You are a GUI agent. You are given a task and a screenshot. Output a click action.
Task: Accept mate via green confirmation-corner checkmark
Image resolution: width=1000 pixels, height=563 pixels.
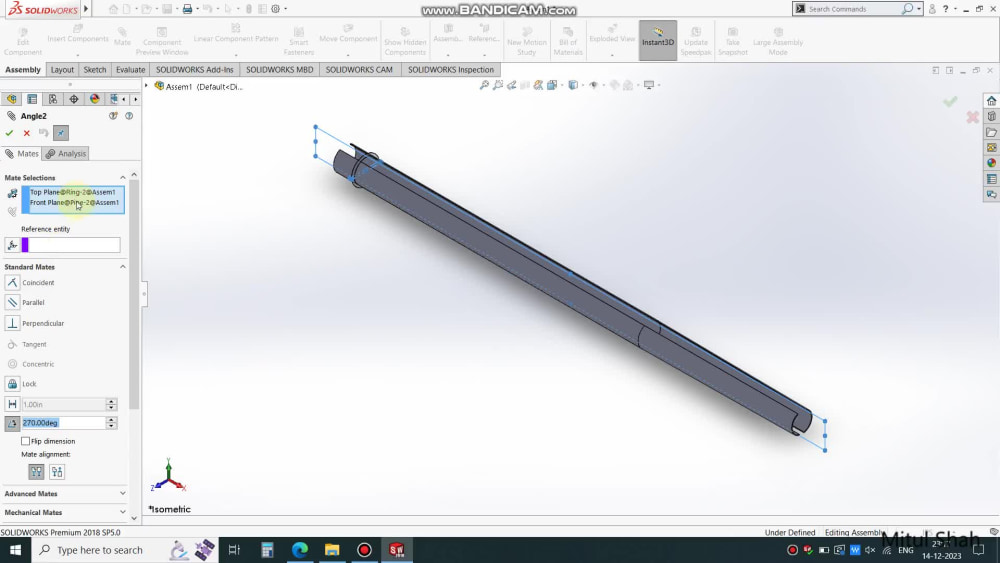(x=950, y=101)
